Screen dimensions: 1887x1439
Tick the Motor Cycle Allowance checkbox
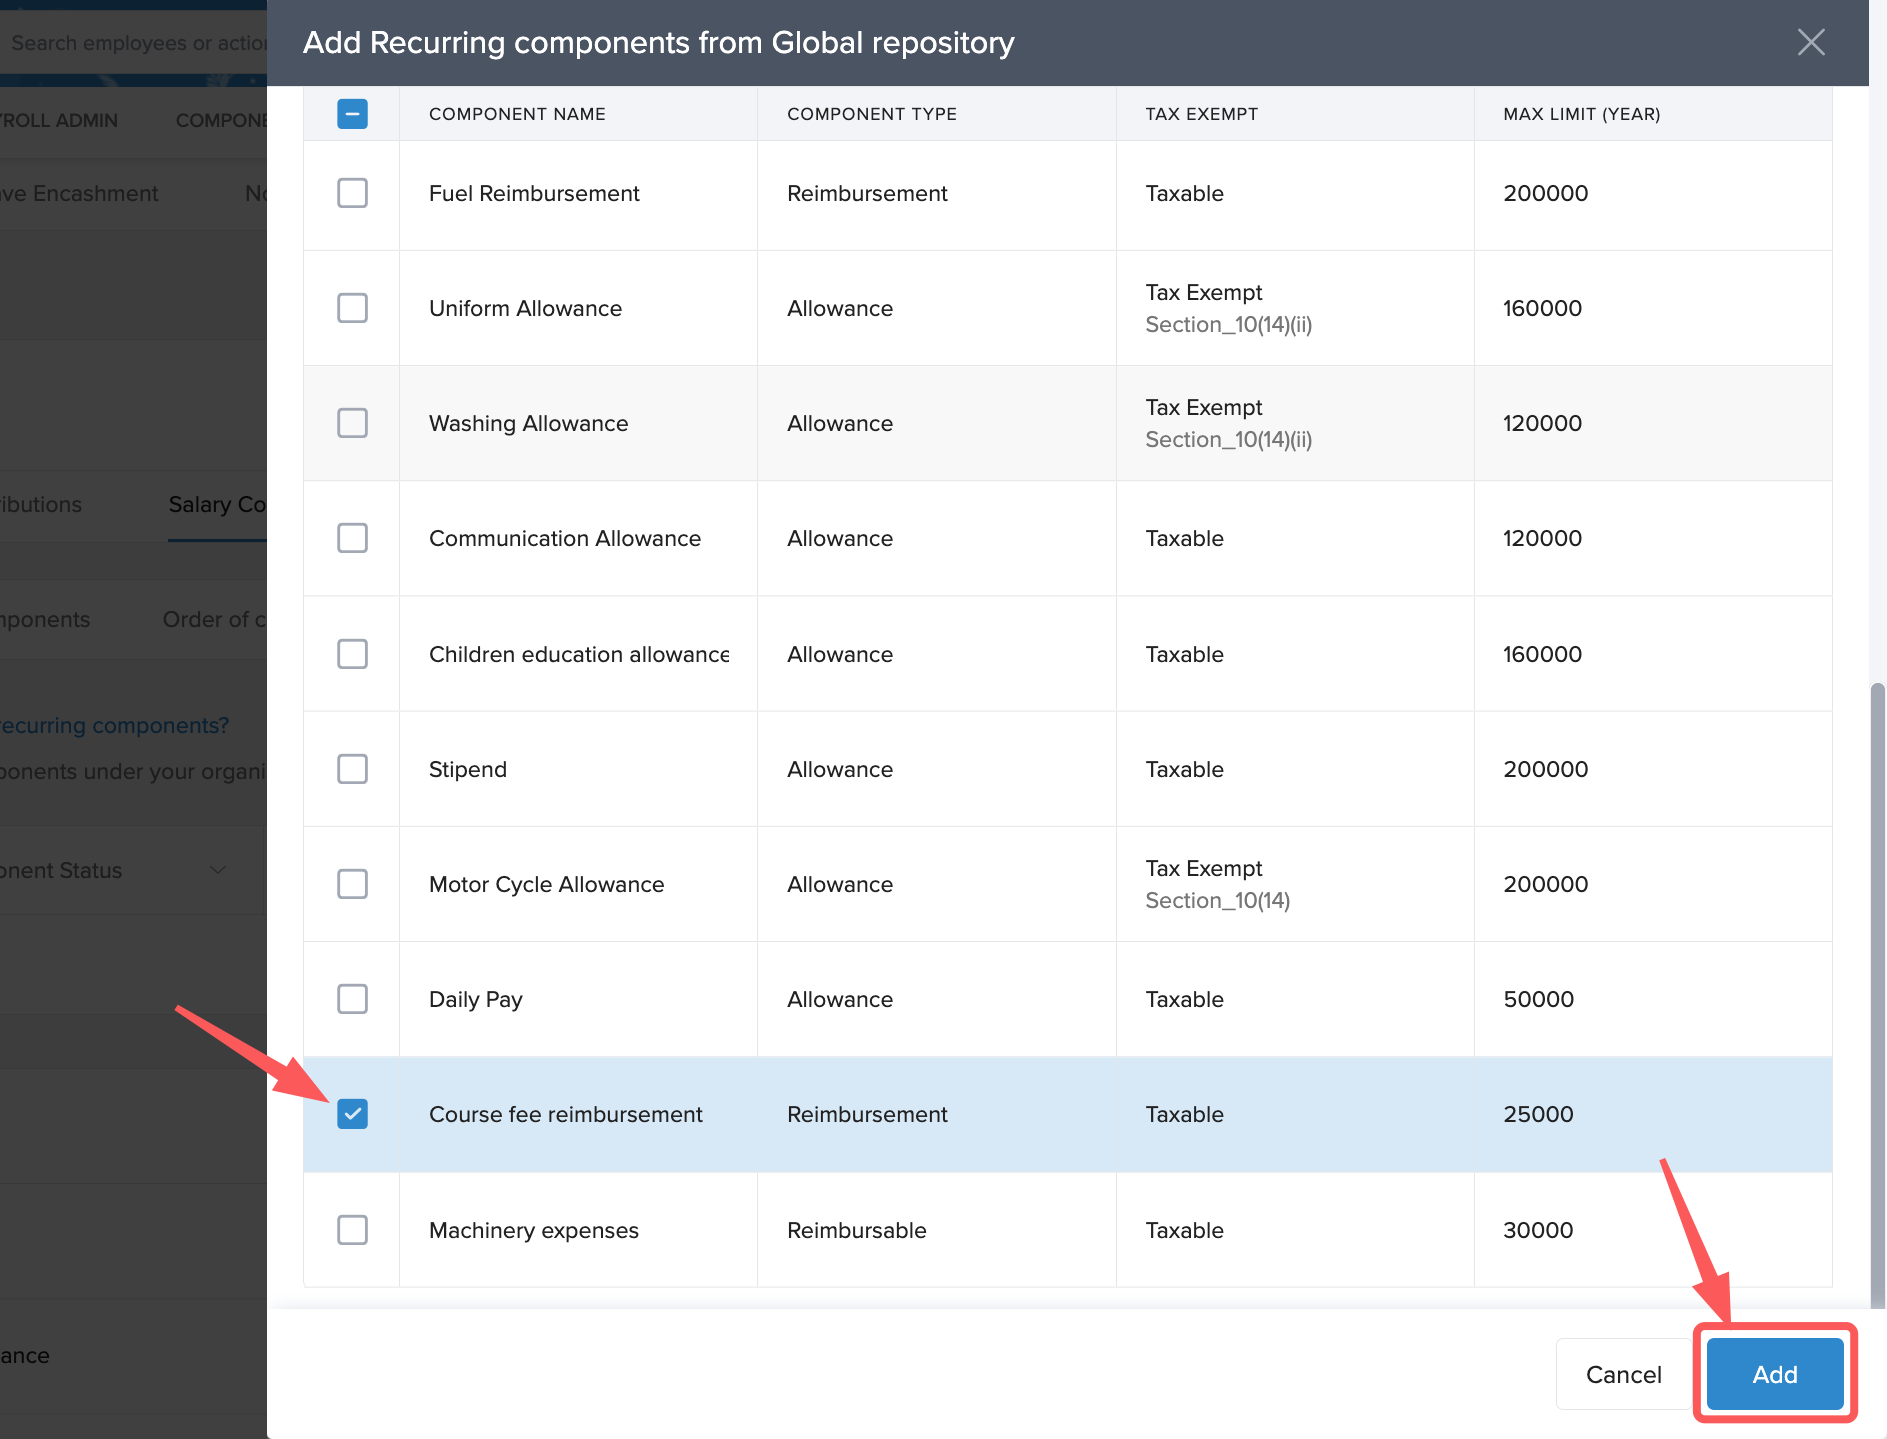point(352,884)
